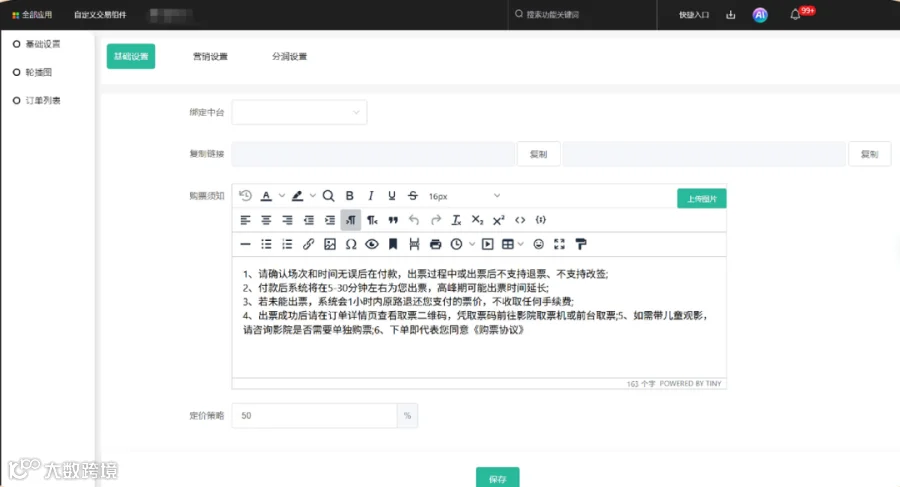
Task: Focus the header search box
Action: (x=582, y=14)
